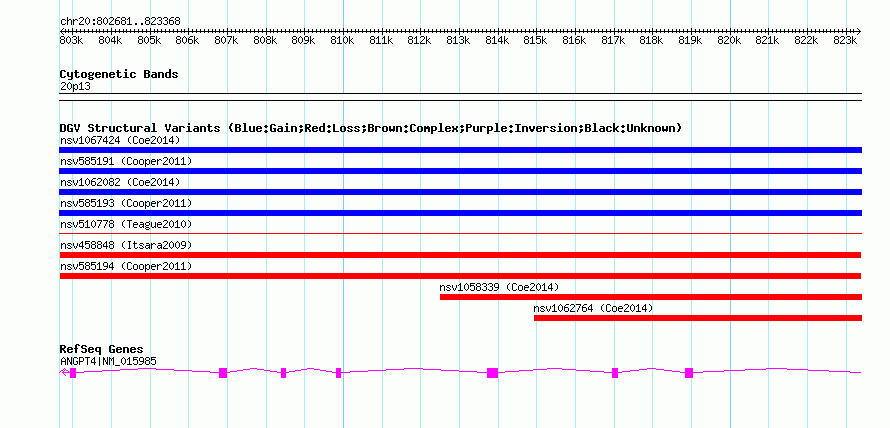Select the blue gain bar under nsv585191

click(460, 171)
